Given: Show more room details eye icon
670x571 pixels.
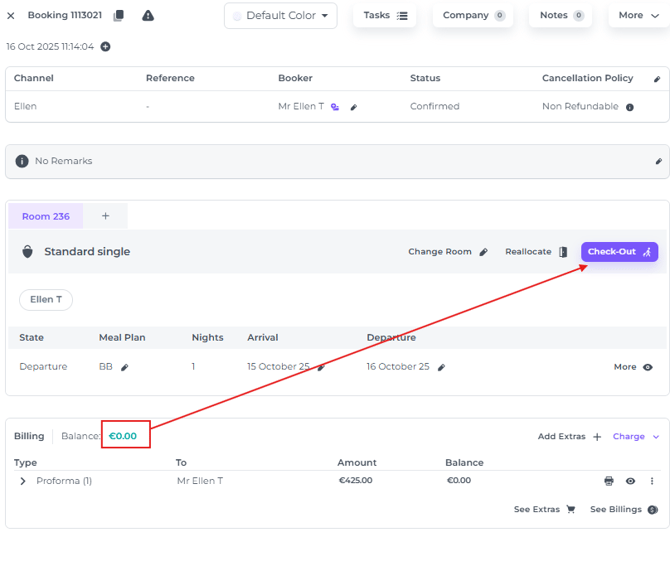Looking at the screenshot, I should pyautogui.click(x=648, y=367).
